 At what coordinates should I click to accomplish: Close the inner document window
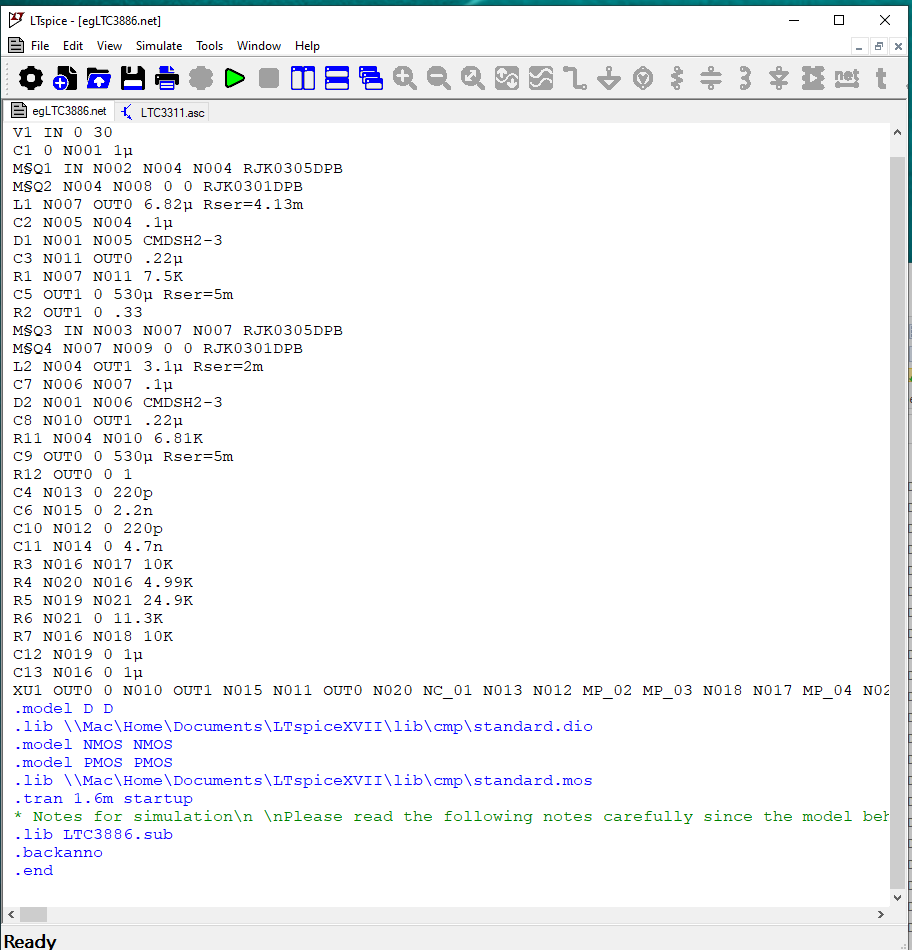click(898, 46)
